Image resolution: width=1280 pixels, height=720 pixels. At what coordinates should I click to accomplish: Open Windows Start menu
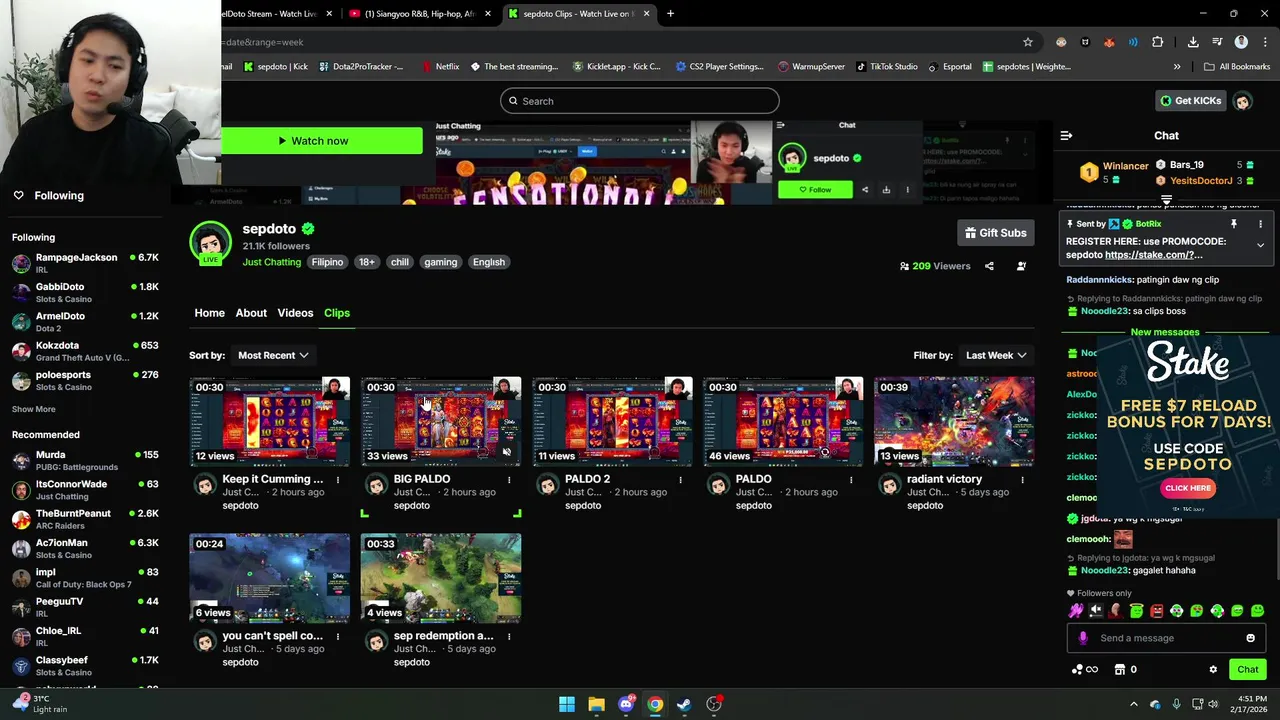tap(567, 704)
